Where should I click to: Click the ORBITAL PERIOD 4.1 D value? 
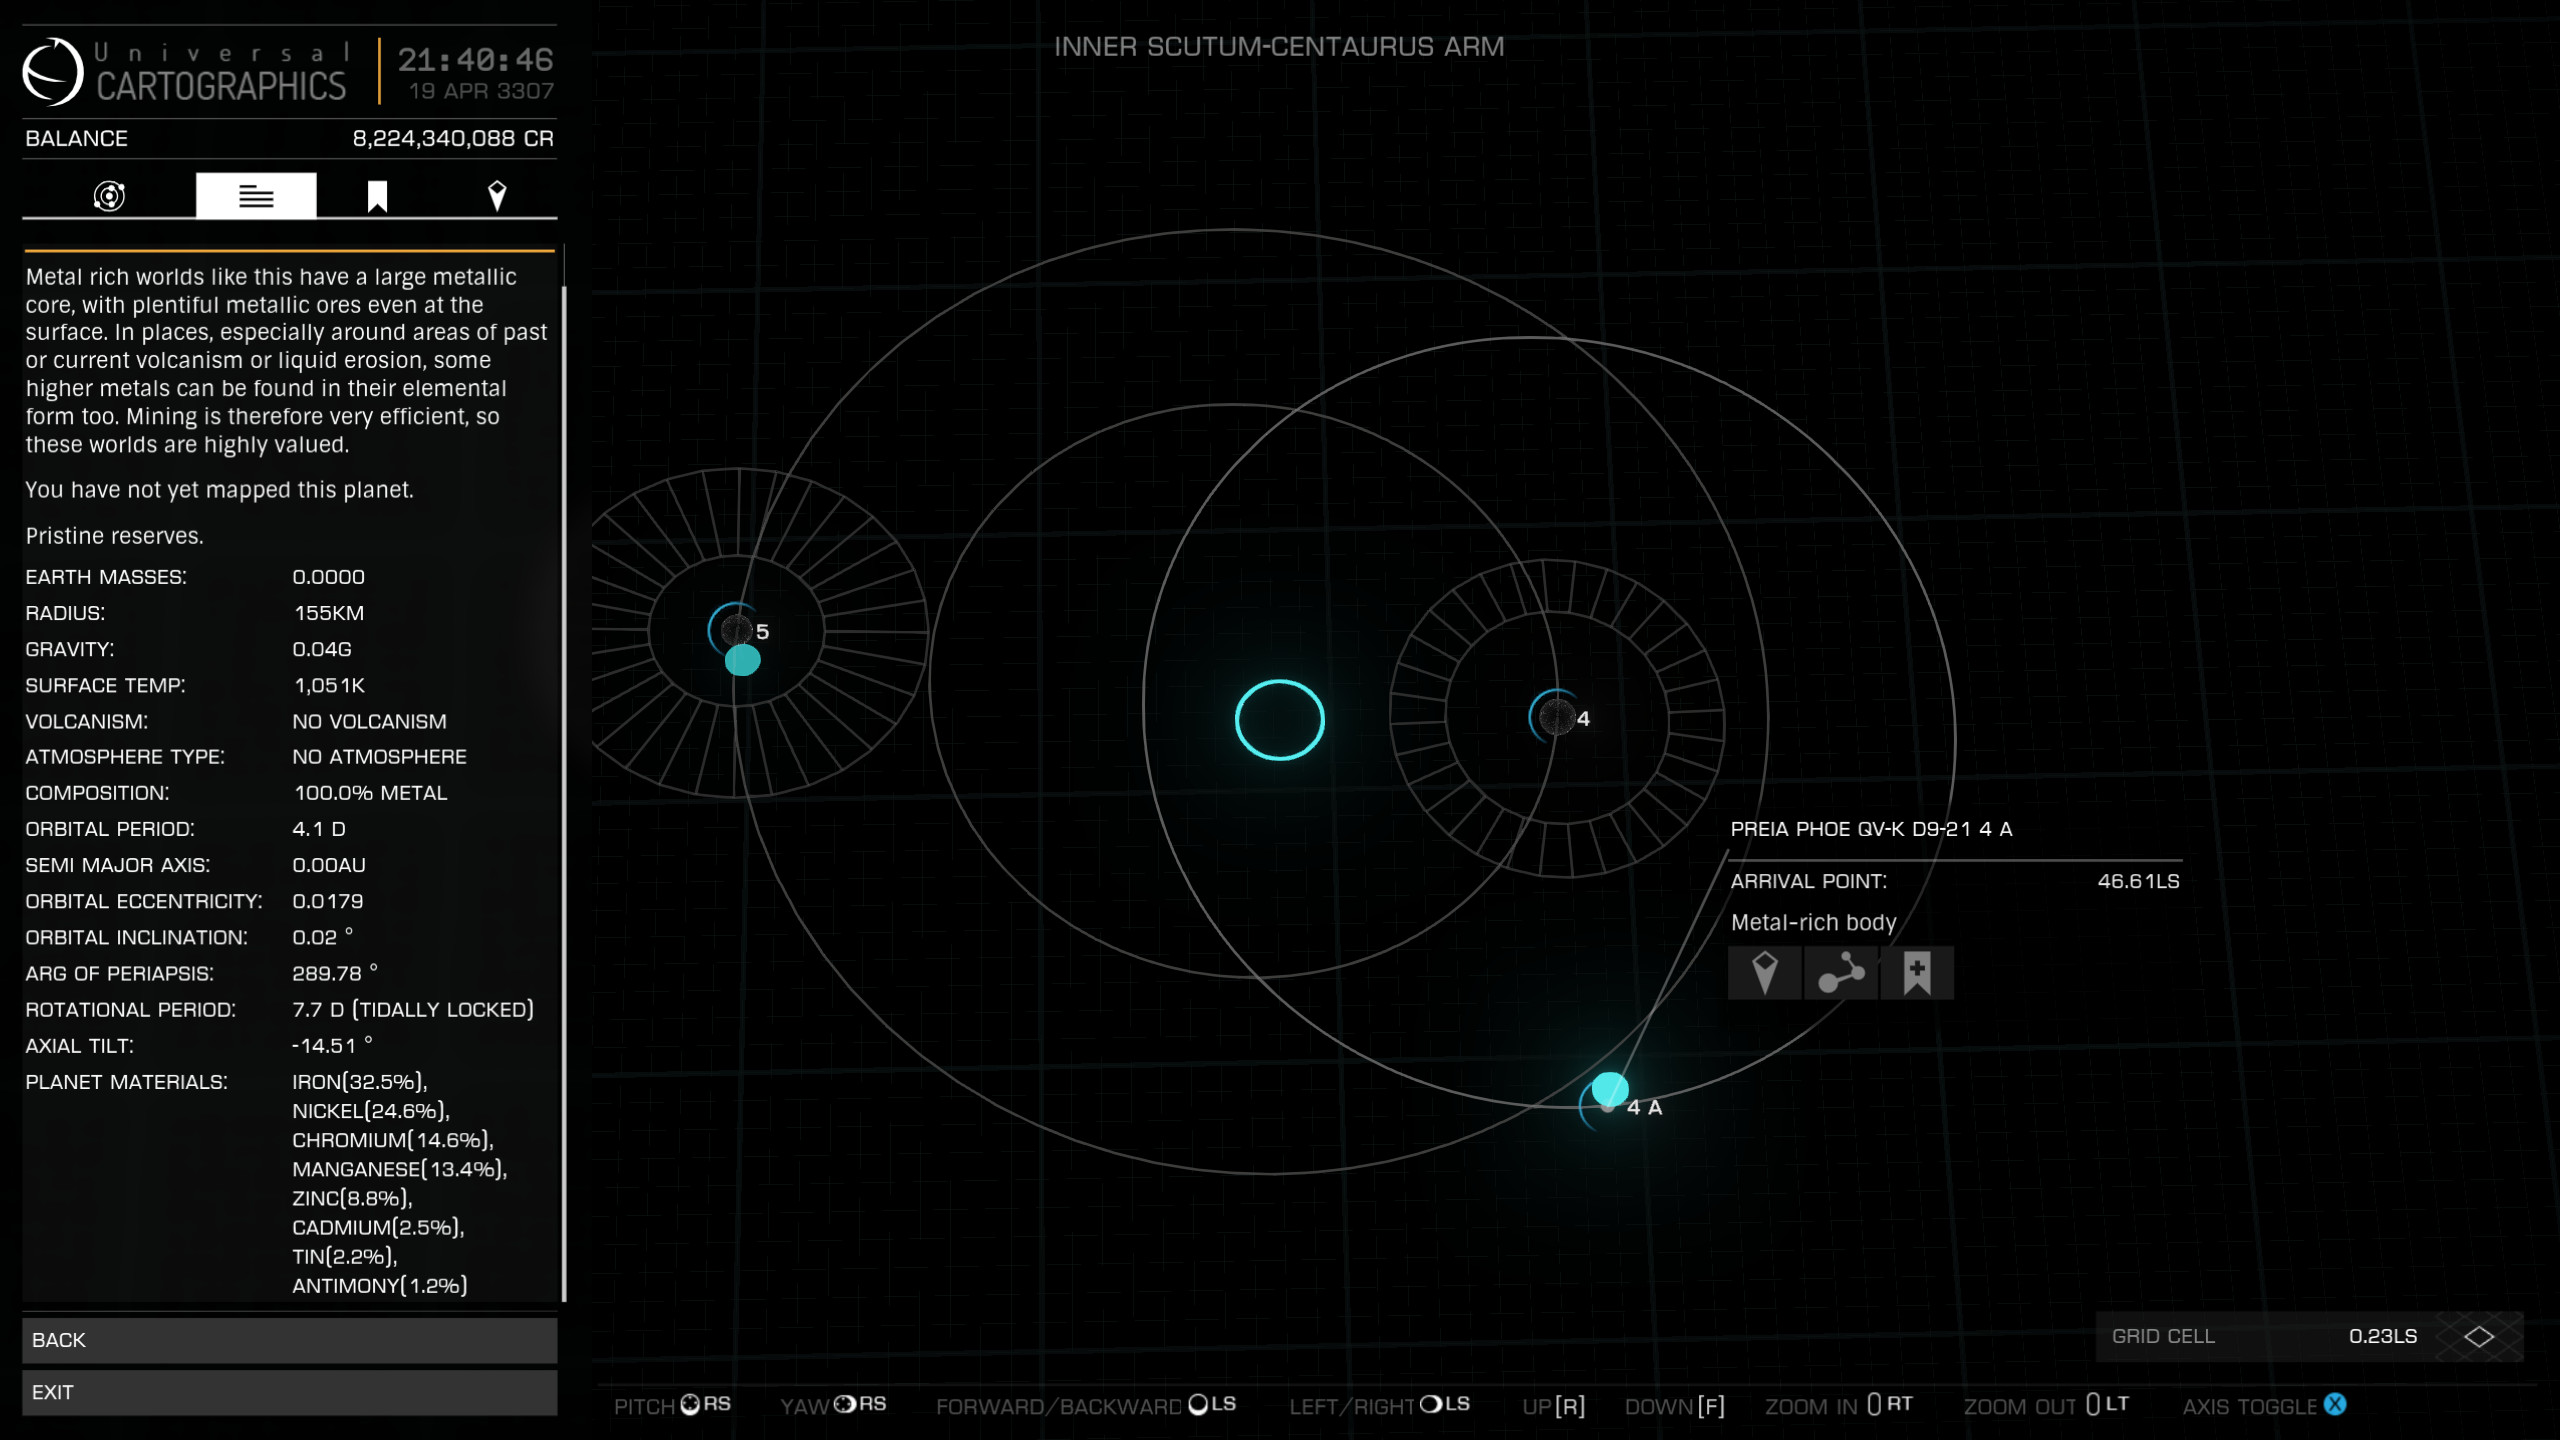click(x=319, y=829)
